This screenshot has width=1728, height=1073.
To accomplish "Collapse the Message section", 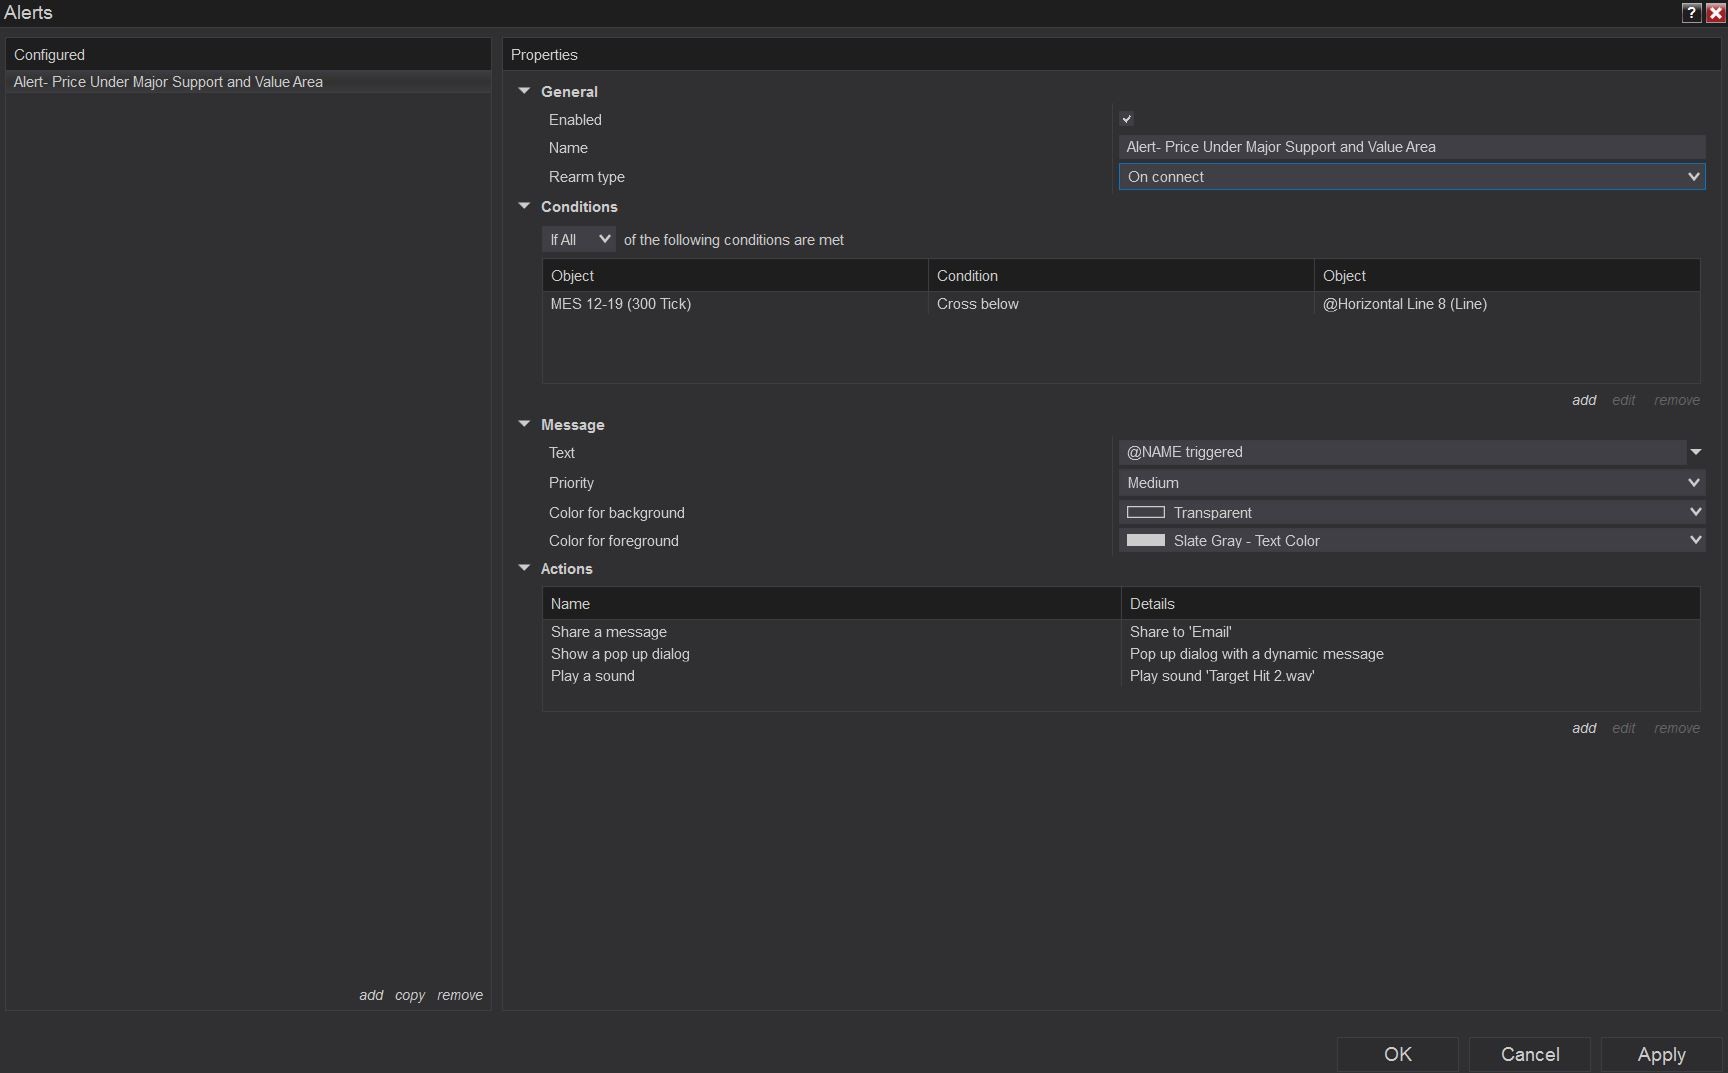I will point(524,424).
